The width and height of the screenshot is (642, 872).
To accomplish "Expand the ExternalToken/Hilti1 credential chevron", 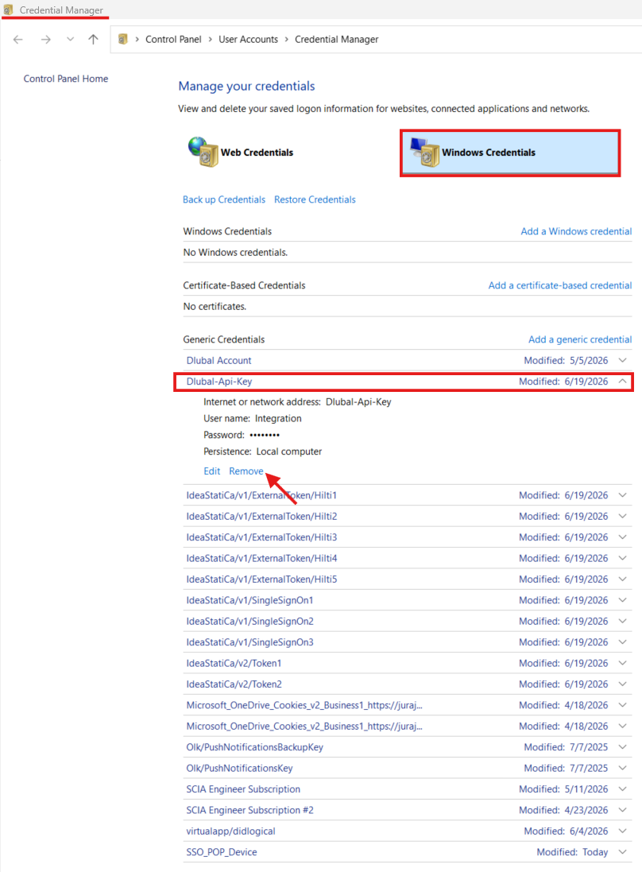I will [623, 495].
